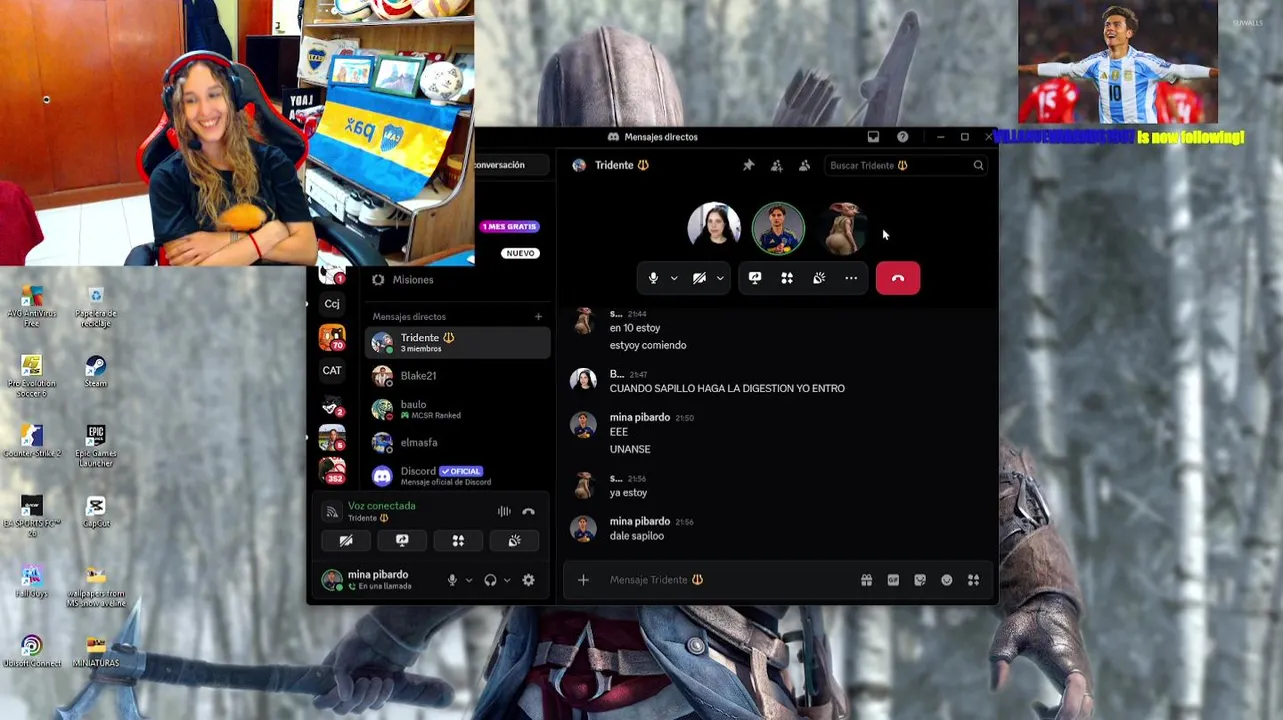Deafen with headphones icon in user panel
1283x720 pixels.
coord(490,580)
